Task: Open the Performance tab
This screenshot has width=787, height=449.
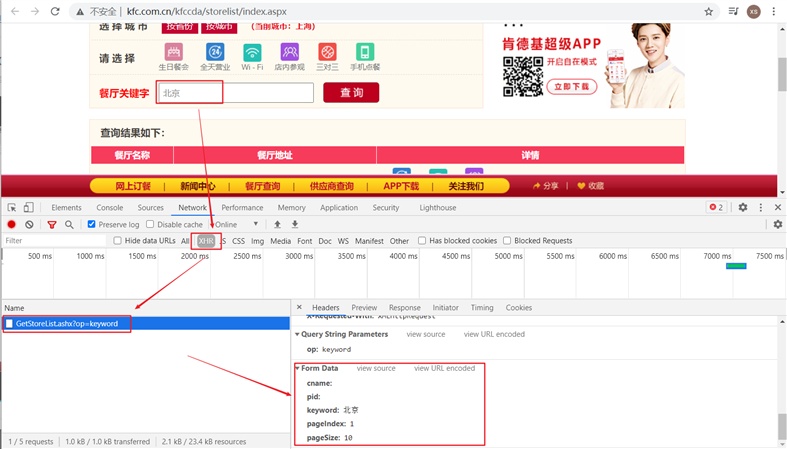Action: coord(242,207)
